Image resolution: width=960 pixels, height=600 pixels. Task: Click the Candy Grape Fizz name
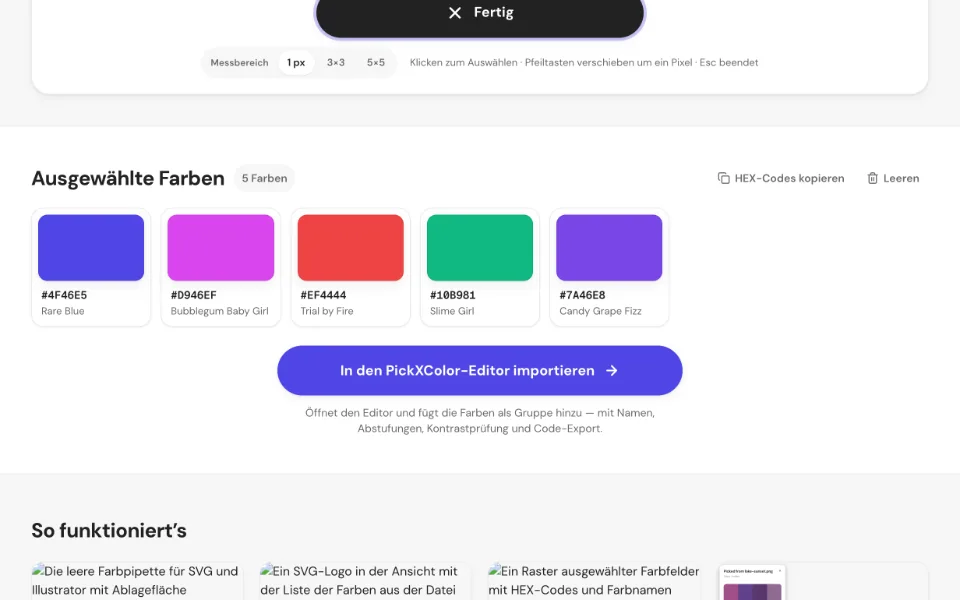(x=601, y=311)
